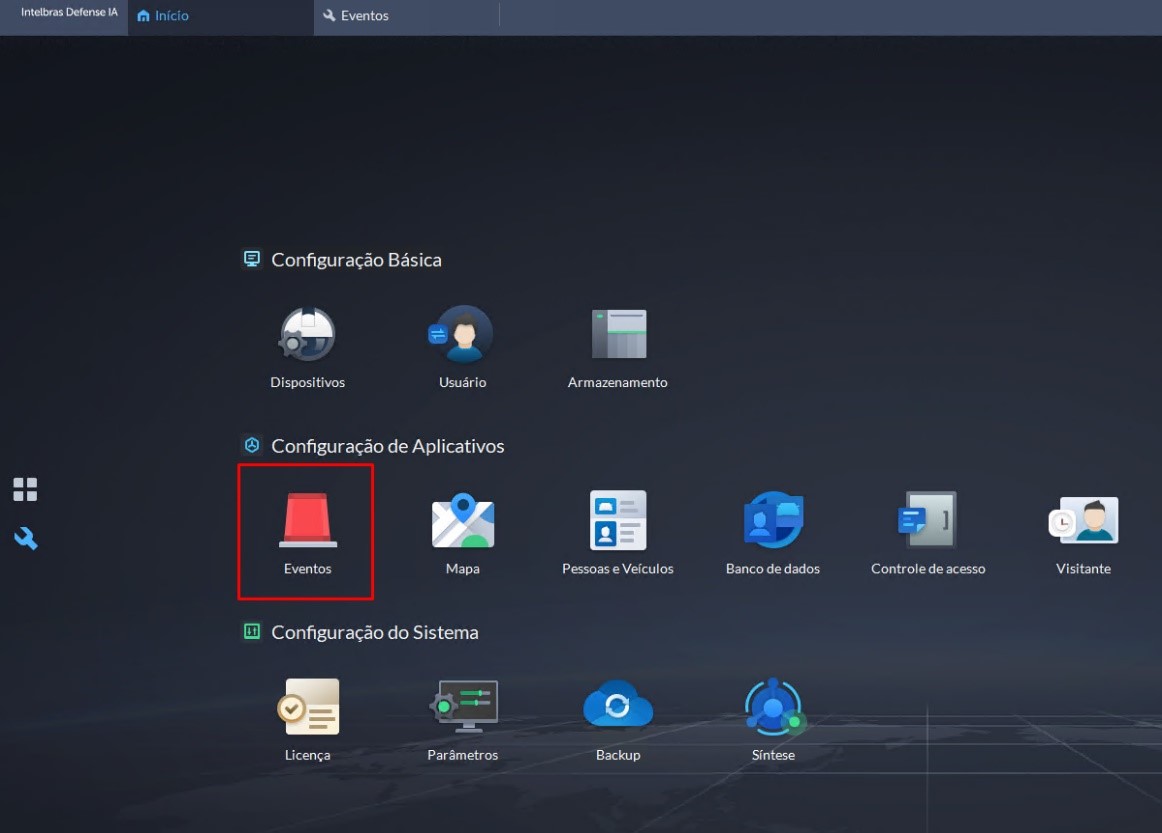
Task: Click the Configuração de Aplicativos section icon
Action: tap(252, 445)
